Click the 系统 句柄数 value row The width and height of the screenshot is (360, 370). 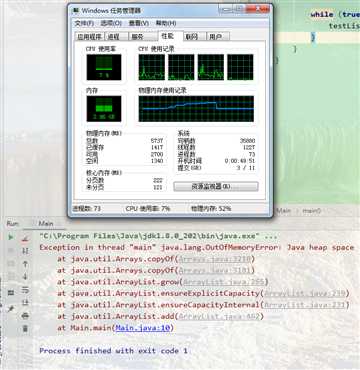(x=216, y=141)
